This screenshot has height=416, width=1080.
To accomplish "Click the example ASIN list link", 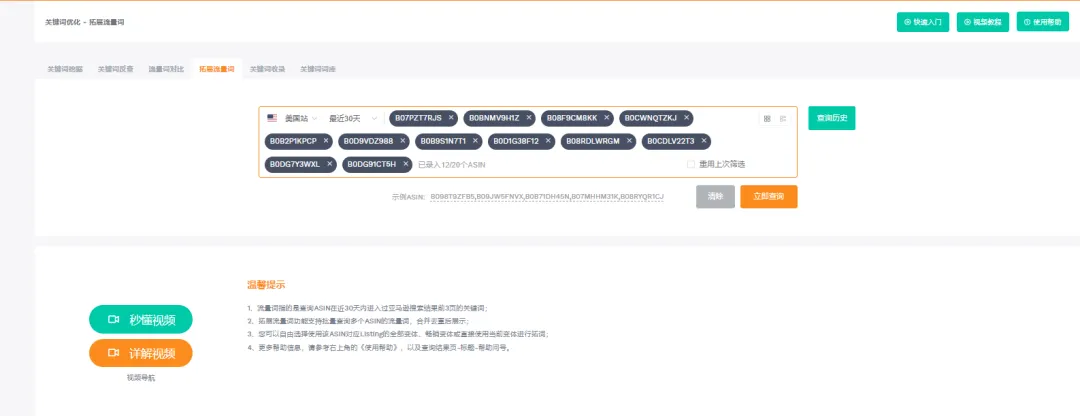I will point(547,197).
